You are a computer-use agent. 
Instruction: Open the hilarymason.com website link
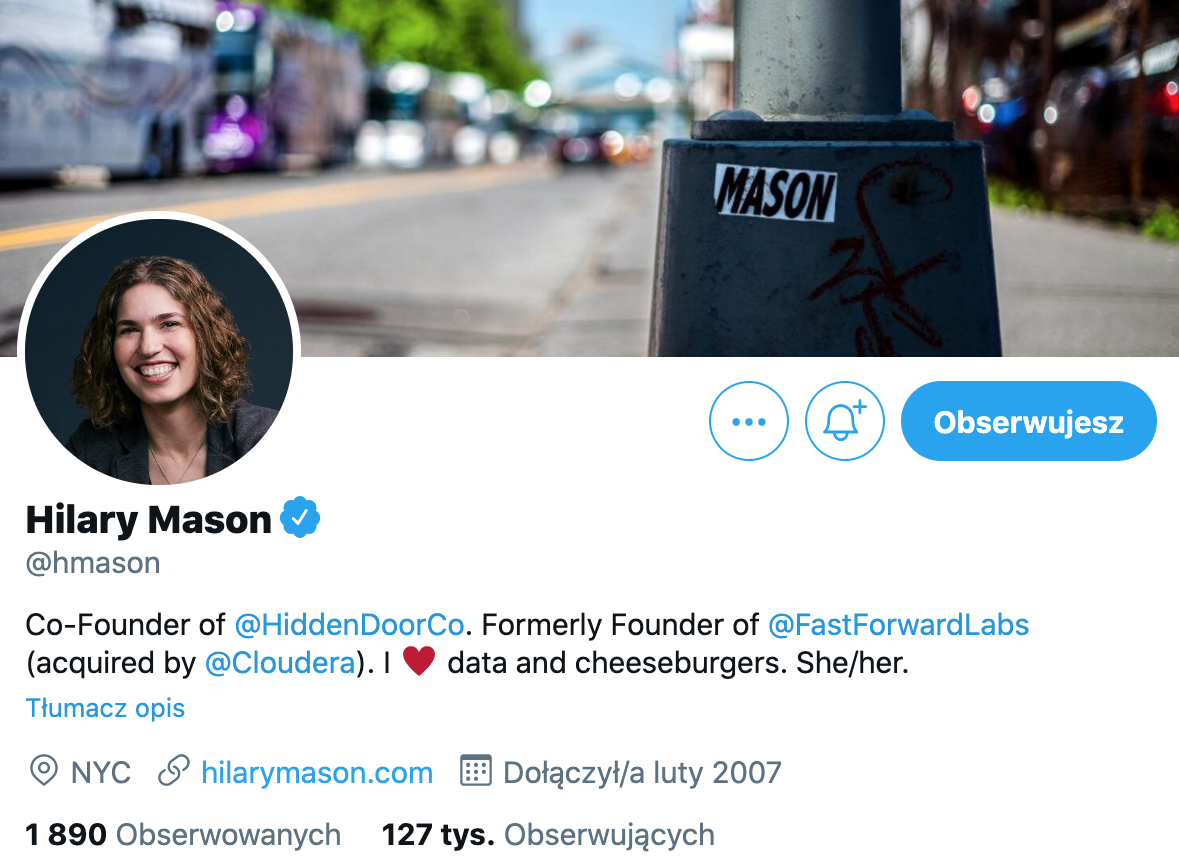pos(317,773)
